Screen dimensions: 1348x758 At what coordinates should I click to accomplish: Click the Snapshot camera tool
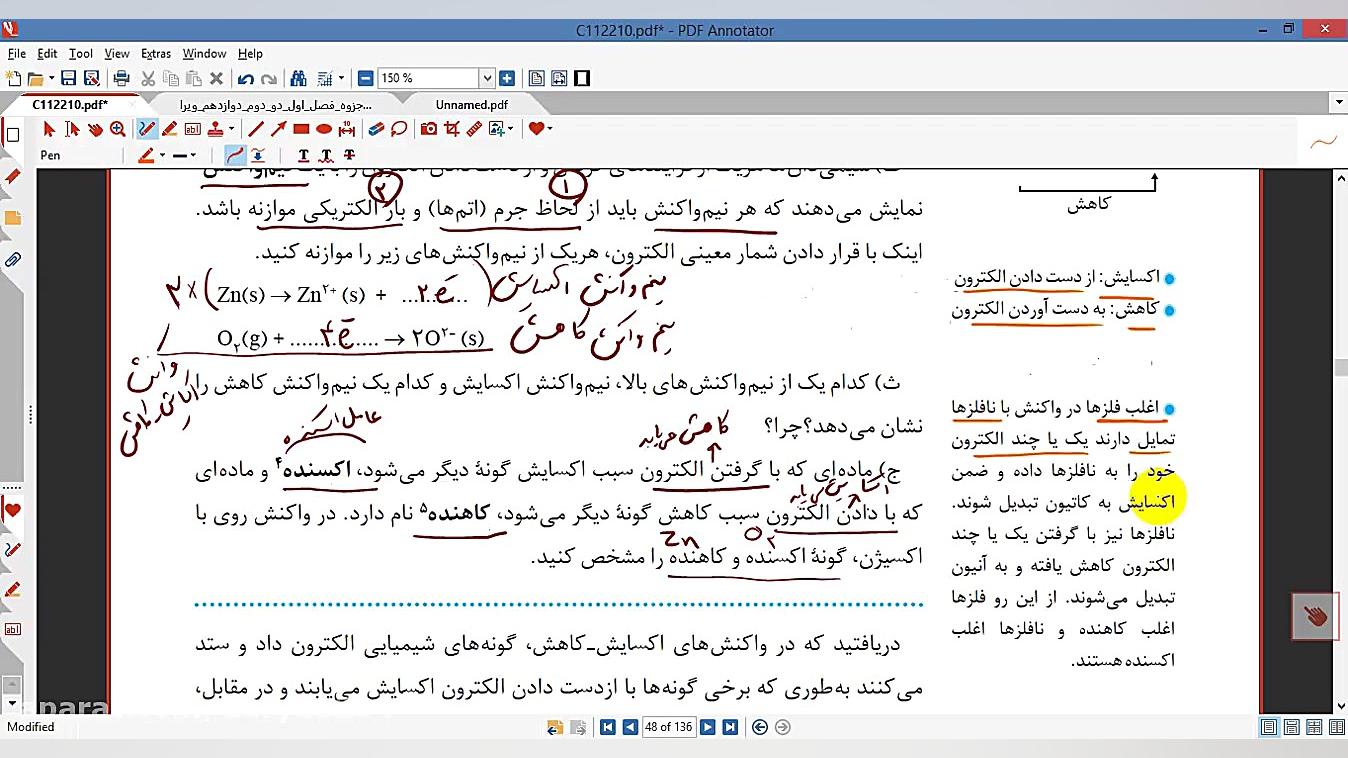[x=428, y=129]
